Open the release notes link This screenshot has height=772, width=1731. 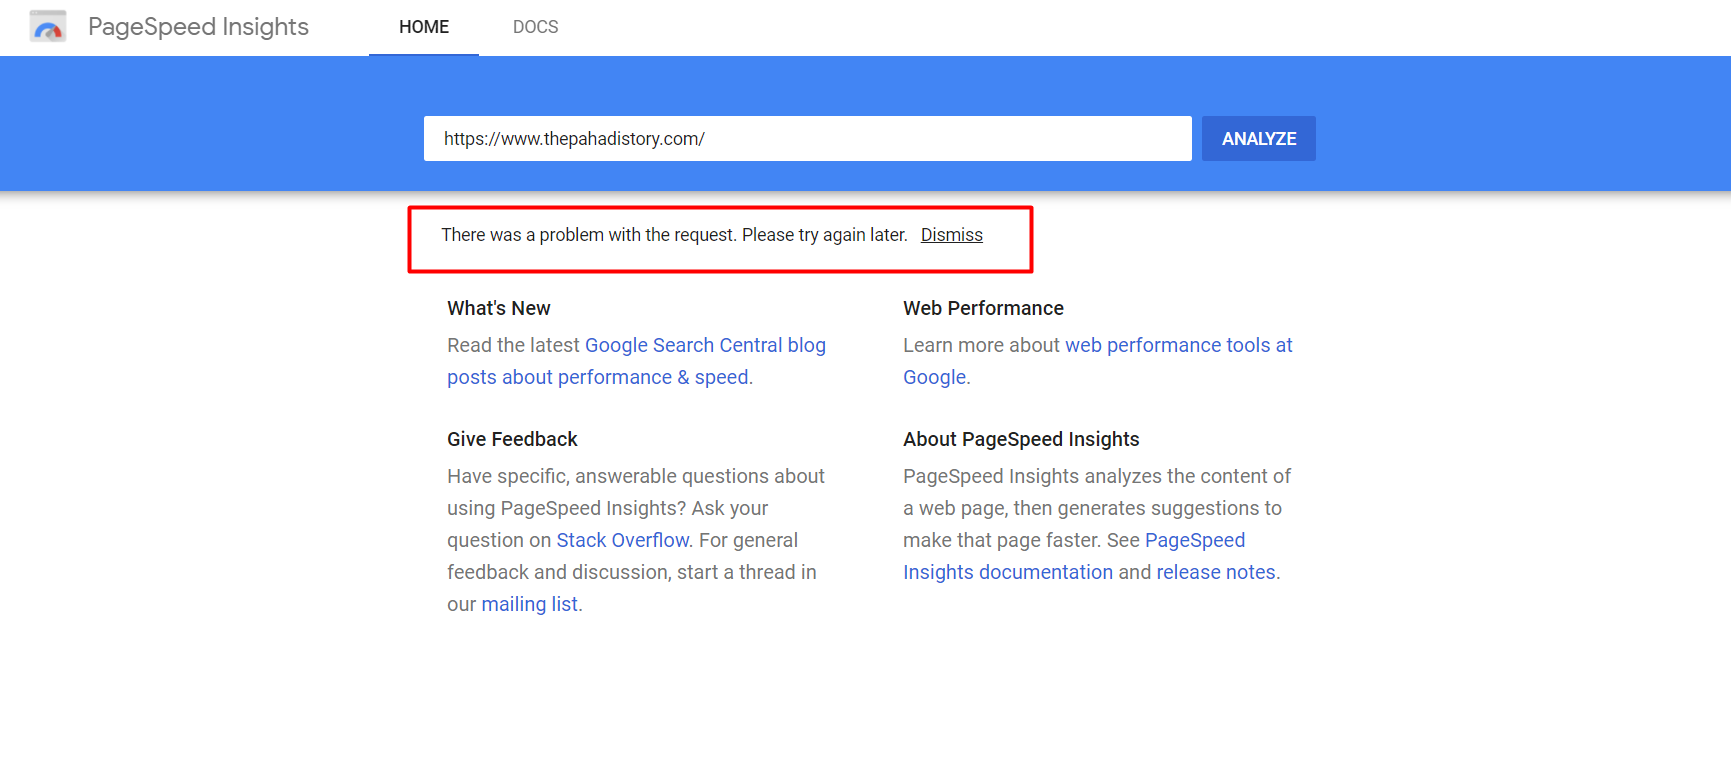(1215, 573)
